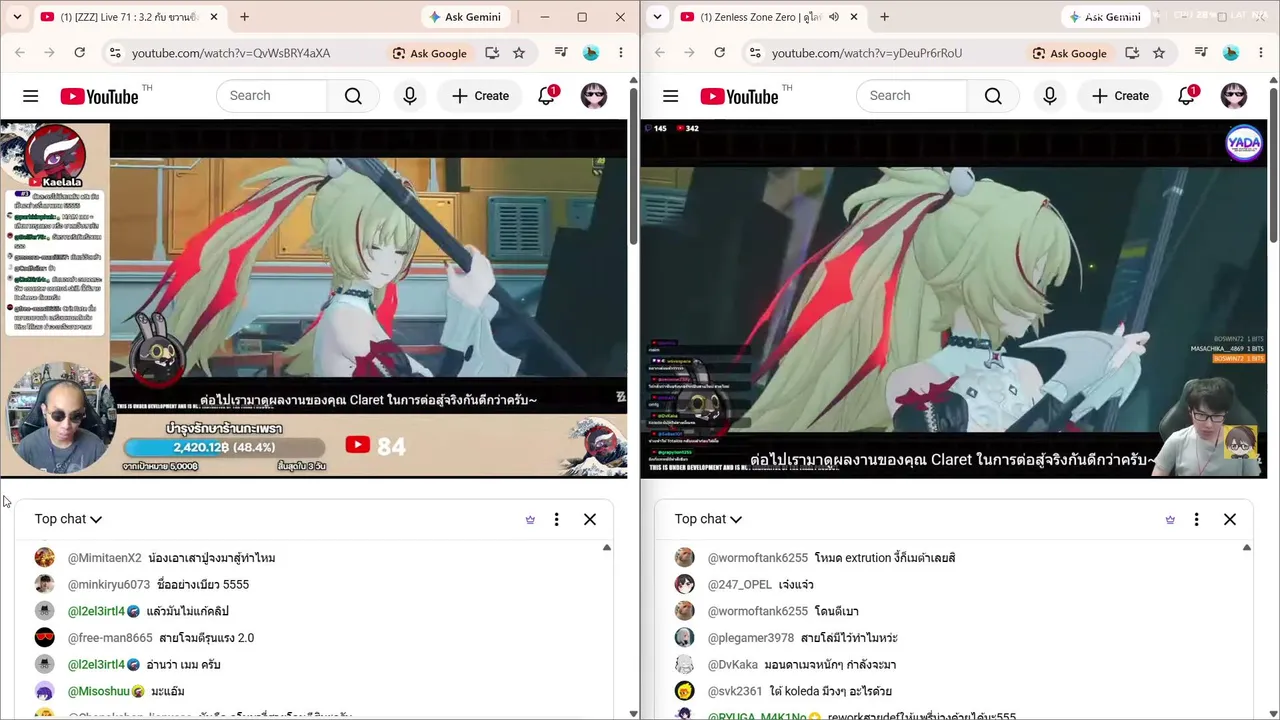The height and width of the screenshot is (720, 1280).
Task: Open a new tab in right window
Action: click(x=884, y=17)
